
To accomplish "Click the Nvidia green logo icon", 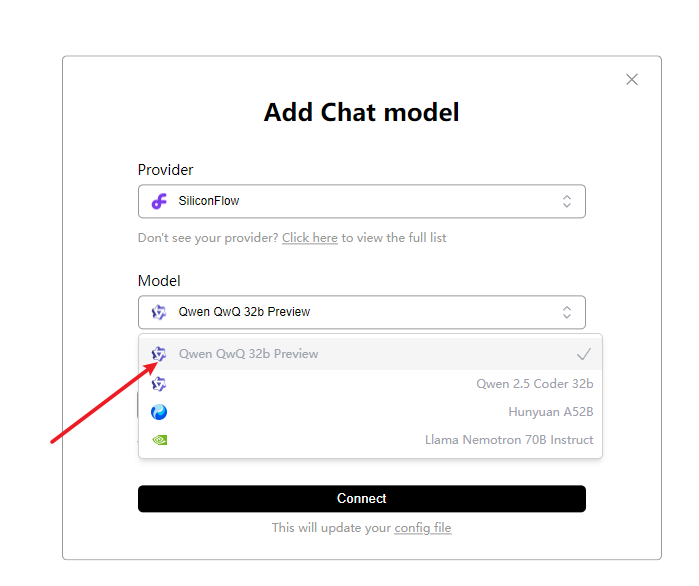I will click(x=159, y=440).
